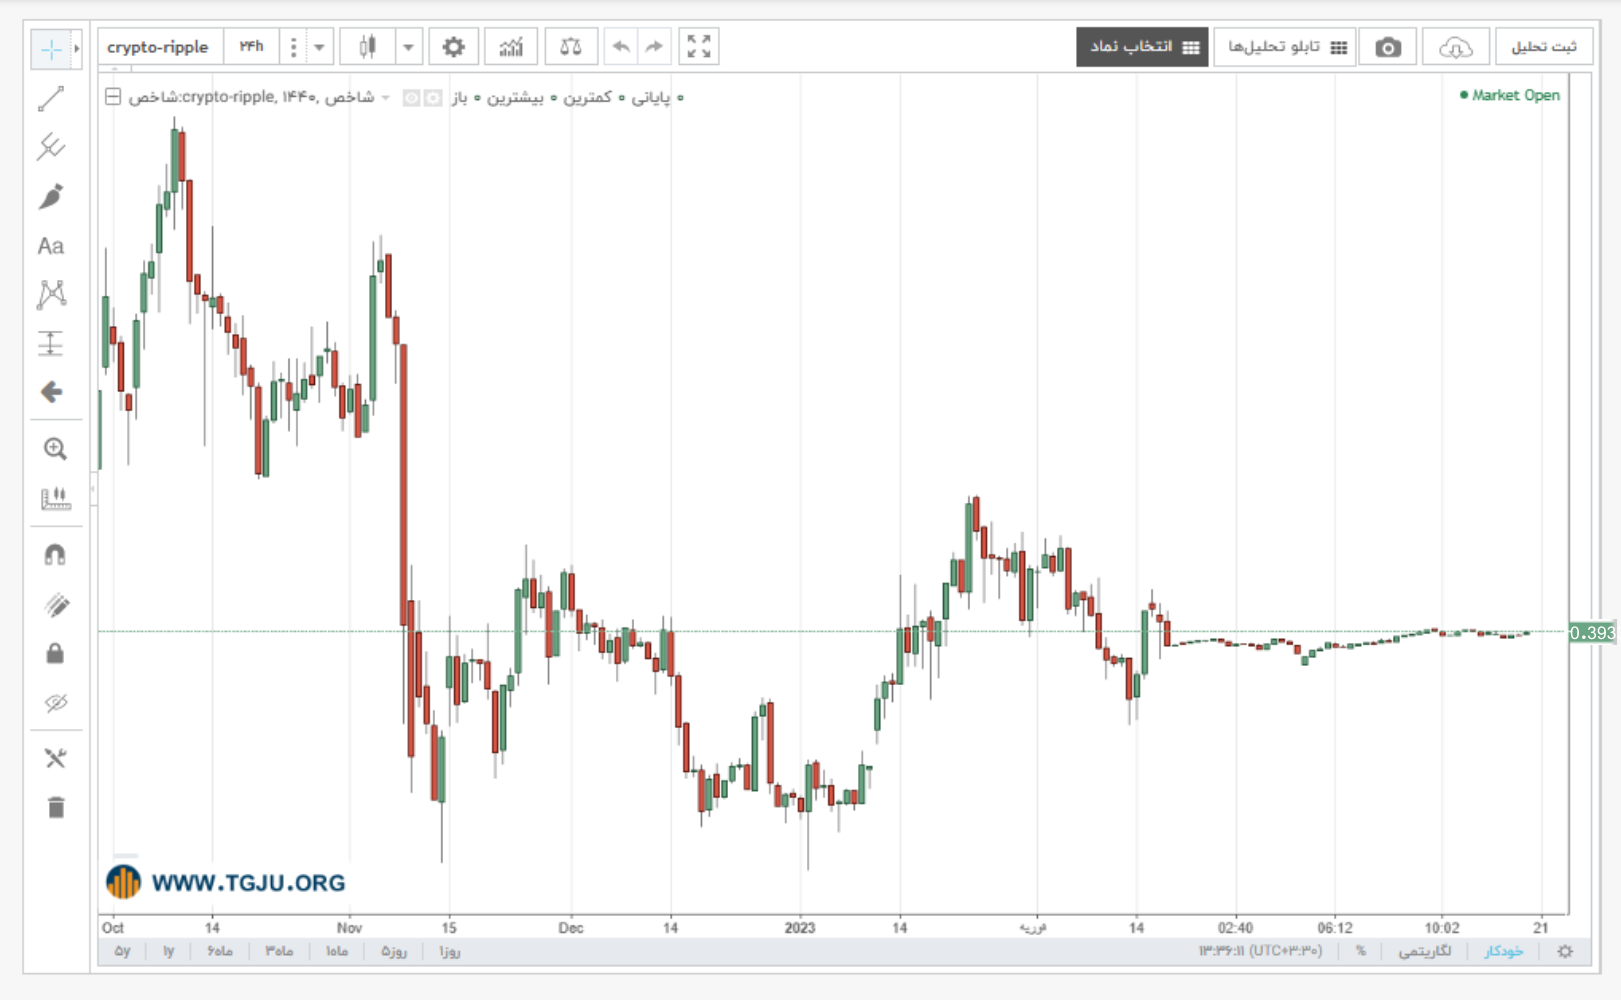
Task: Select the ۳ماه time range
Action: (279, 951)
